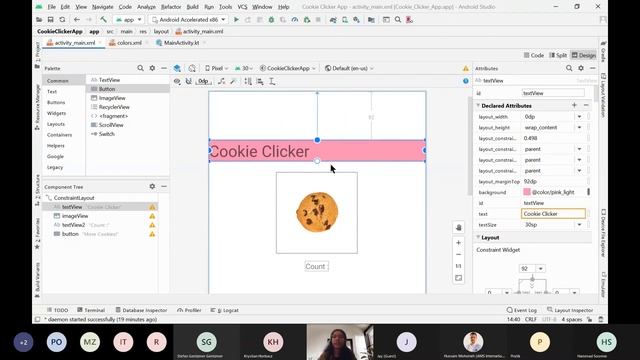Click the text attribute field Cookie Clicker
The width and height of the screenshot is (640, 360).
(553, 214)
